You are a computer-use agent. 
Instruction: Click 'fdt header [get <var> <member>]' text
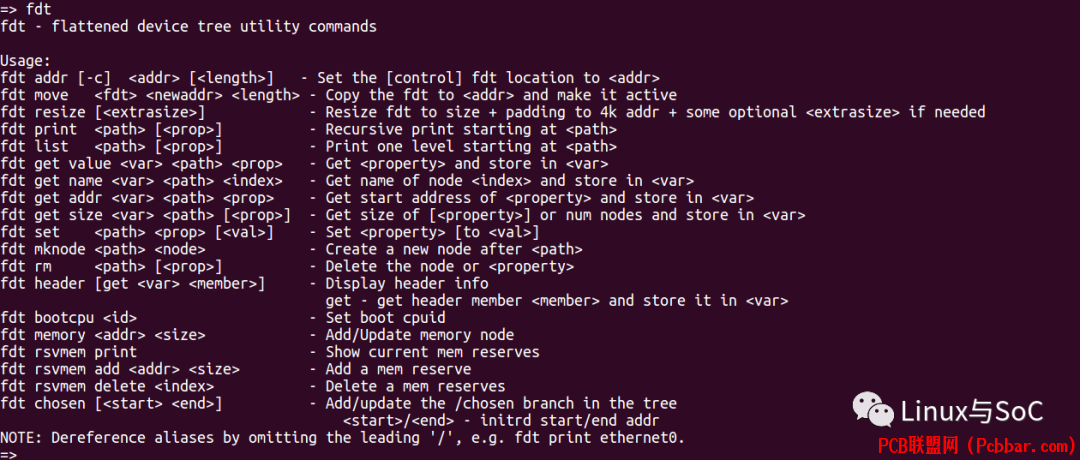(x=132, y=284)
